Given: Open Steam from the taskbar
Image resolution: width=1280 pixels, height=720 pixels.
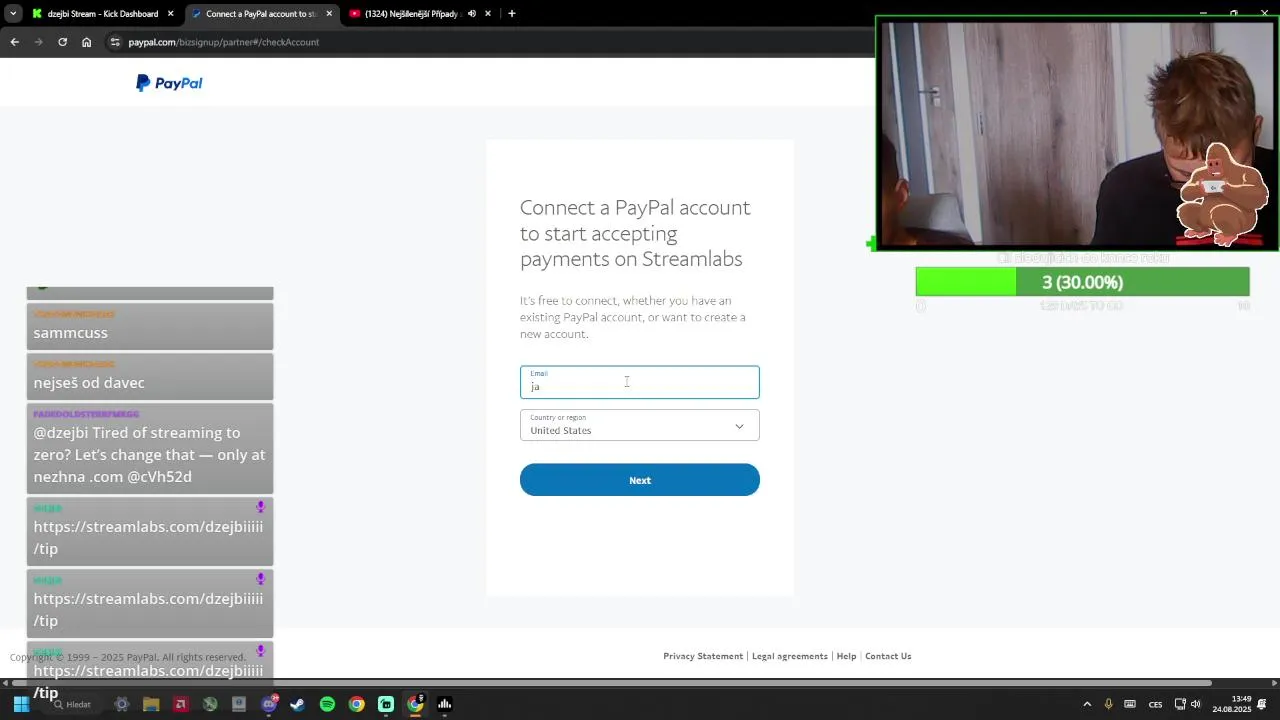Looking at the screenshot, I should 297,704.
